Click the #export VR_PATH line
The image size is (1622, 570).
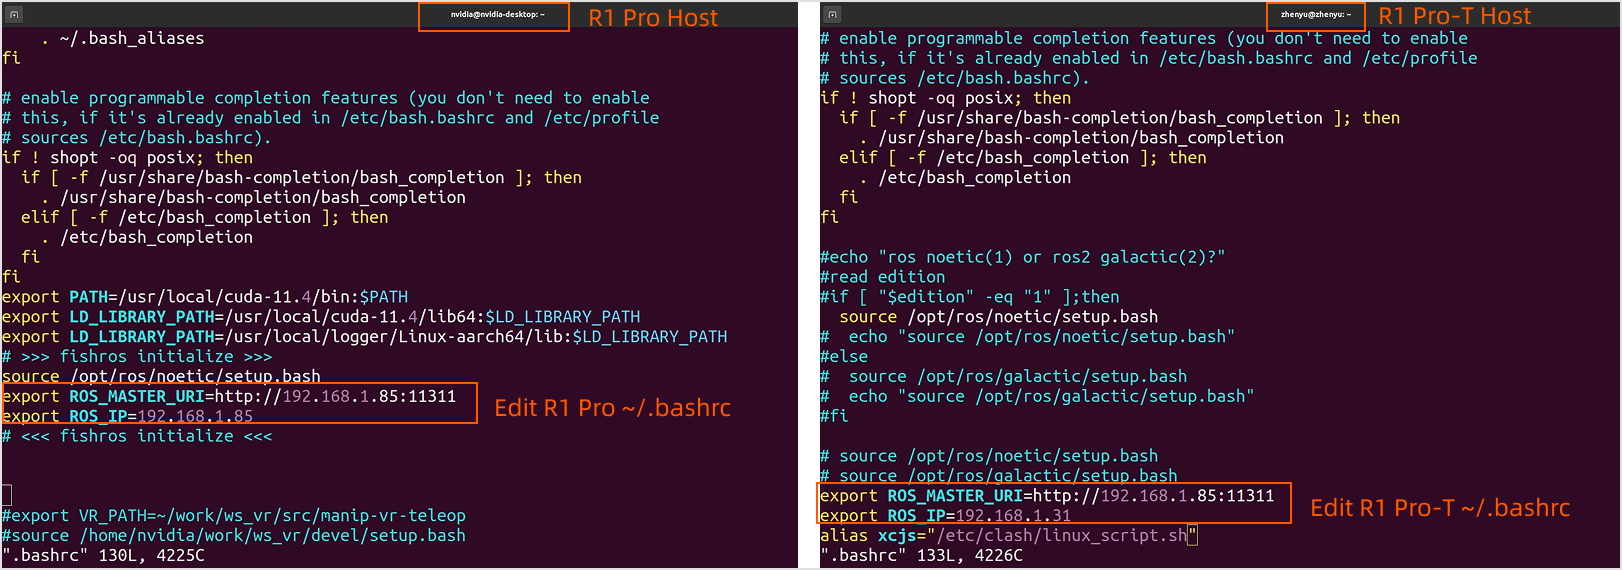point(234,515)
